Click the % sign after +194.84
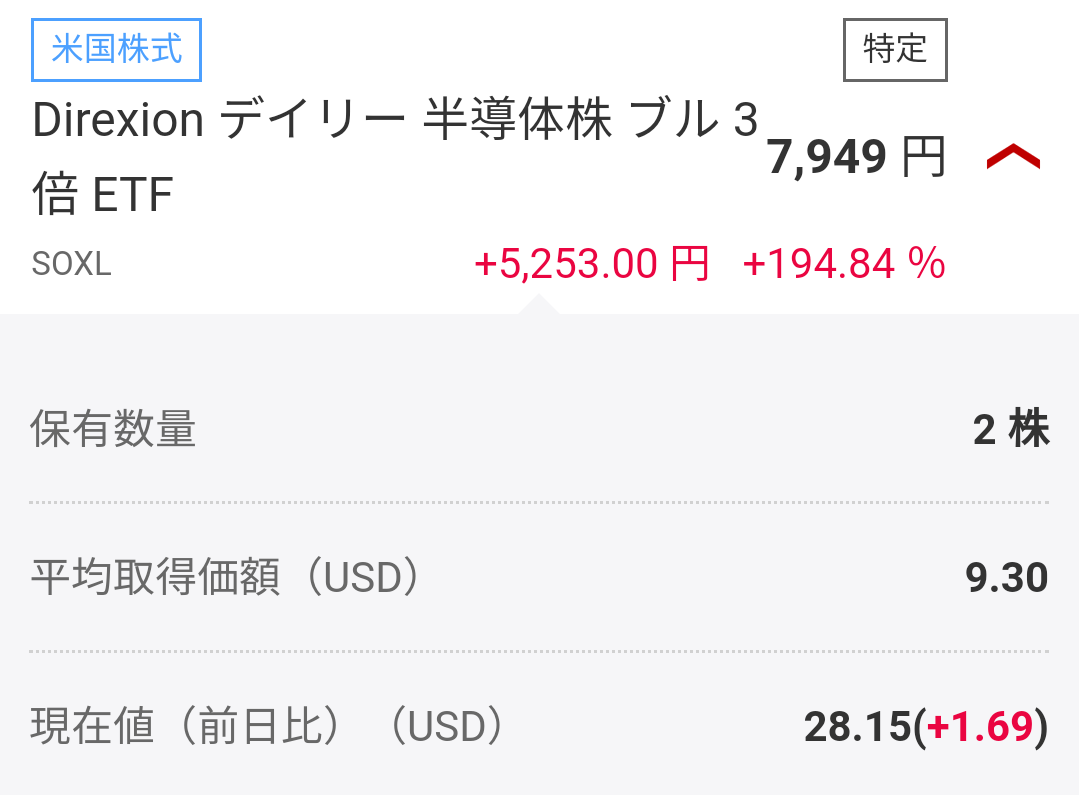The width and height of the screenshot is (1079, 795). point(926,264)
